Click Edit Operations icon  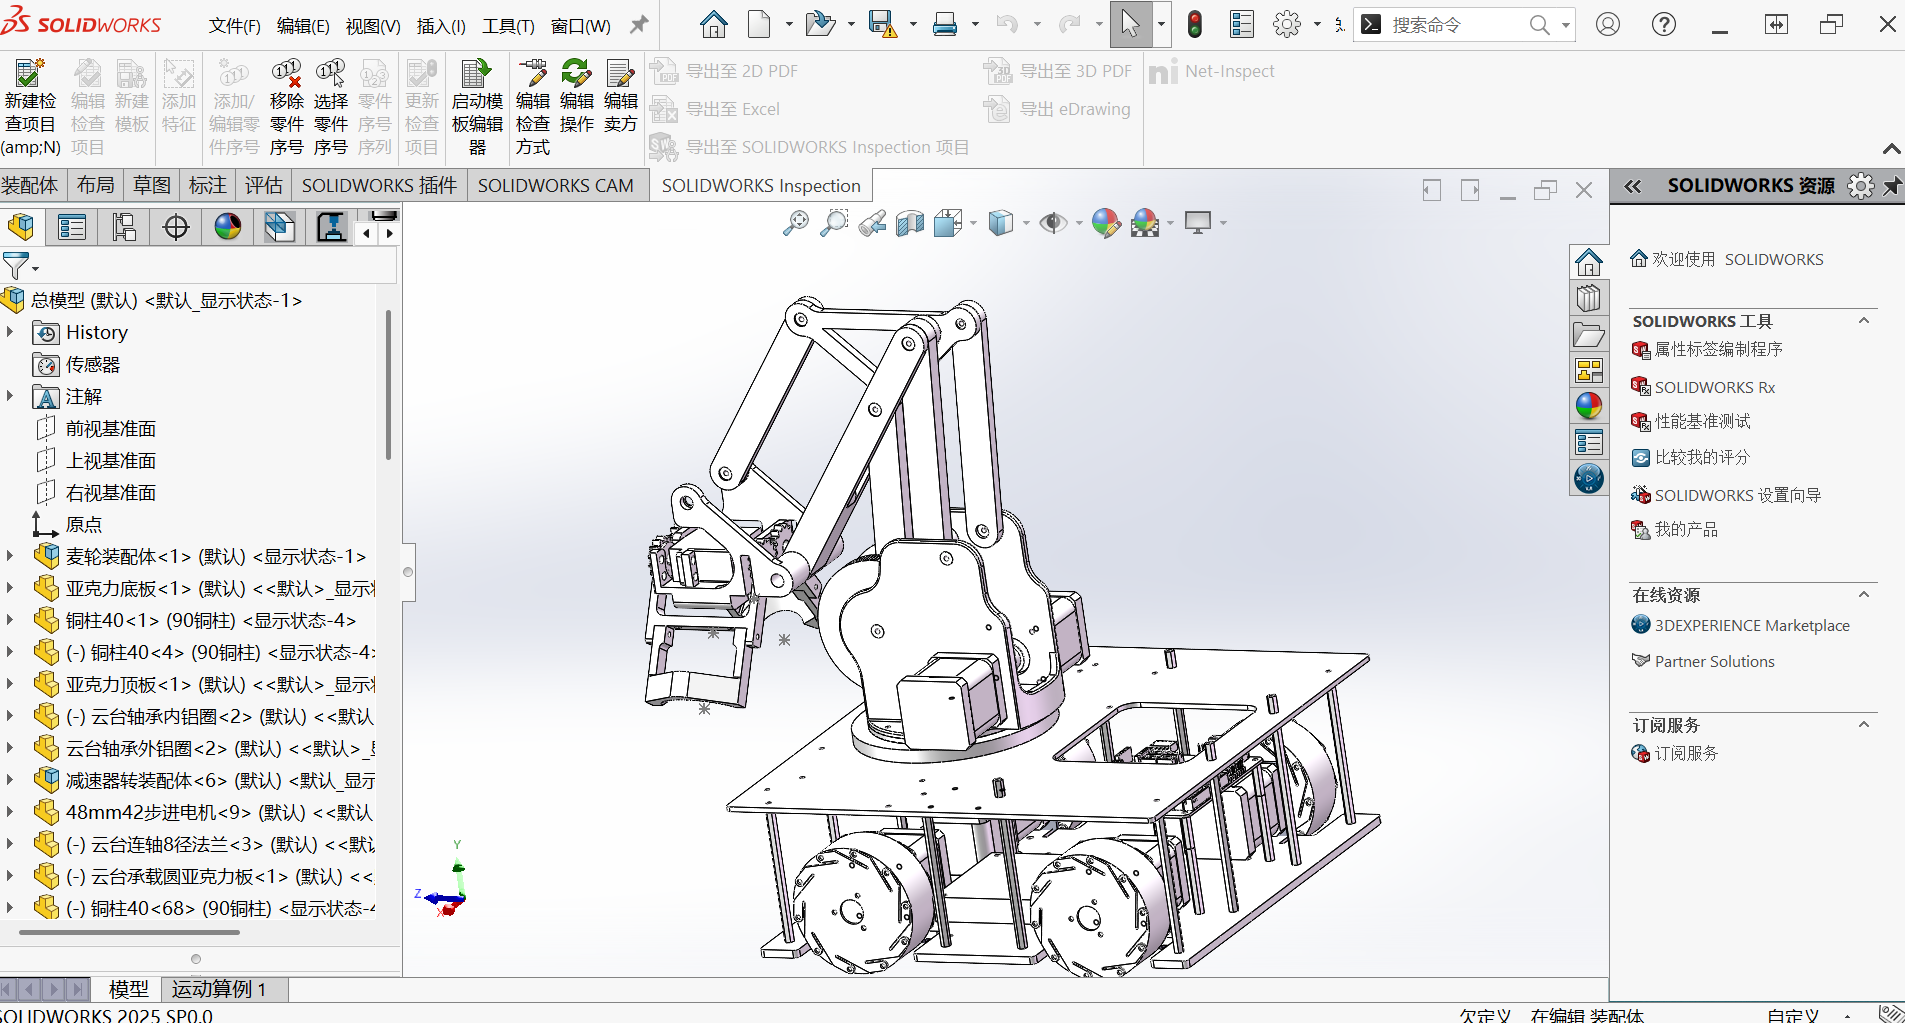click(577, 74)
